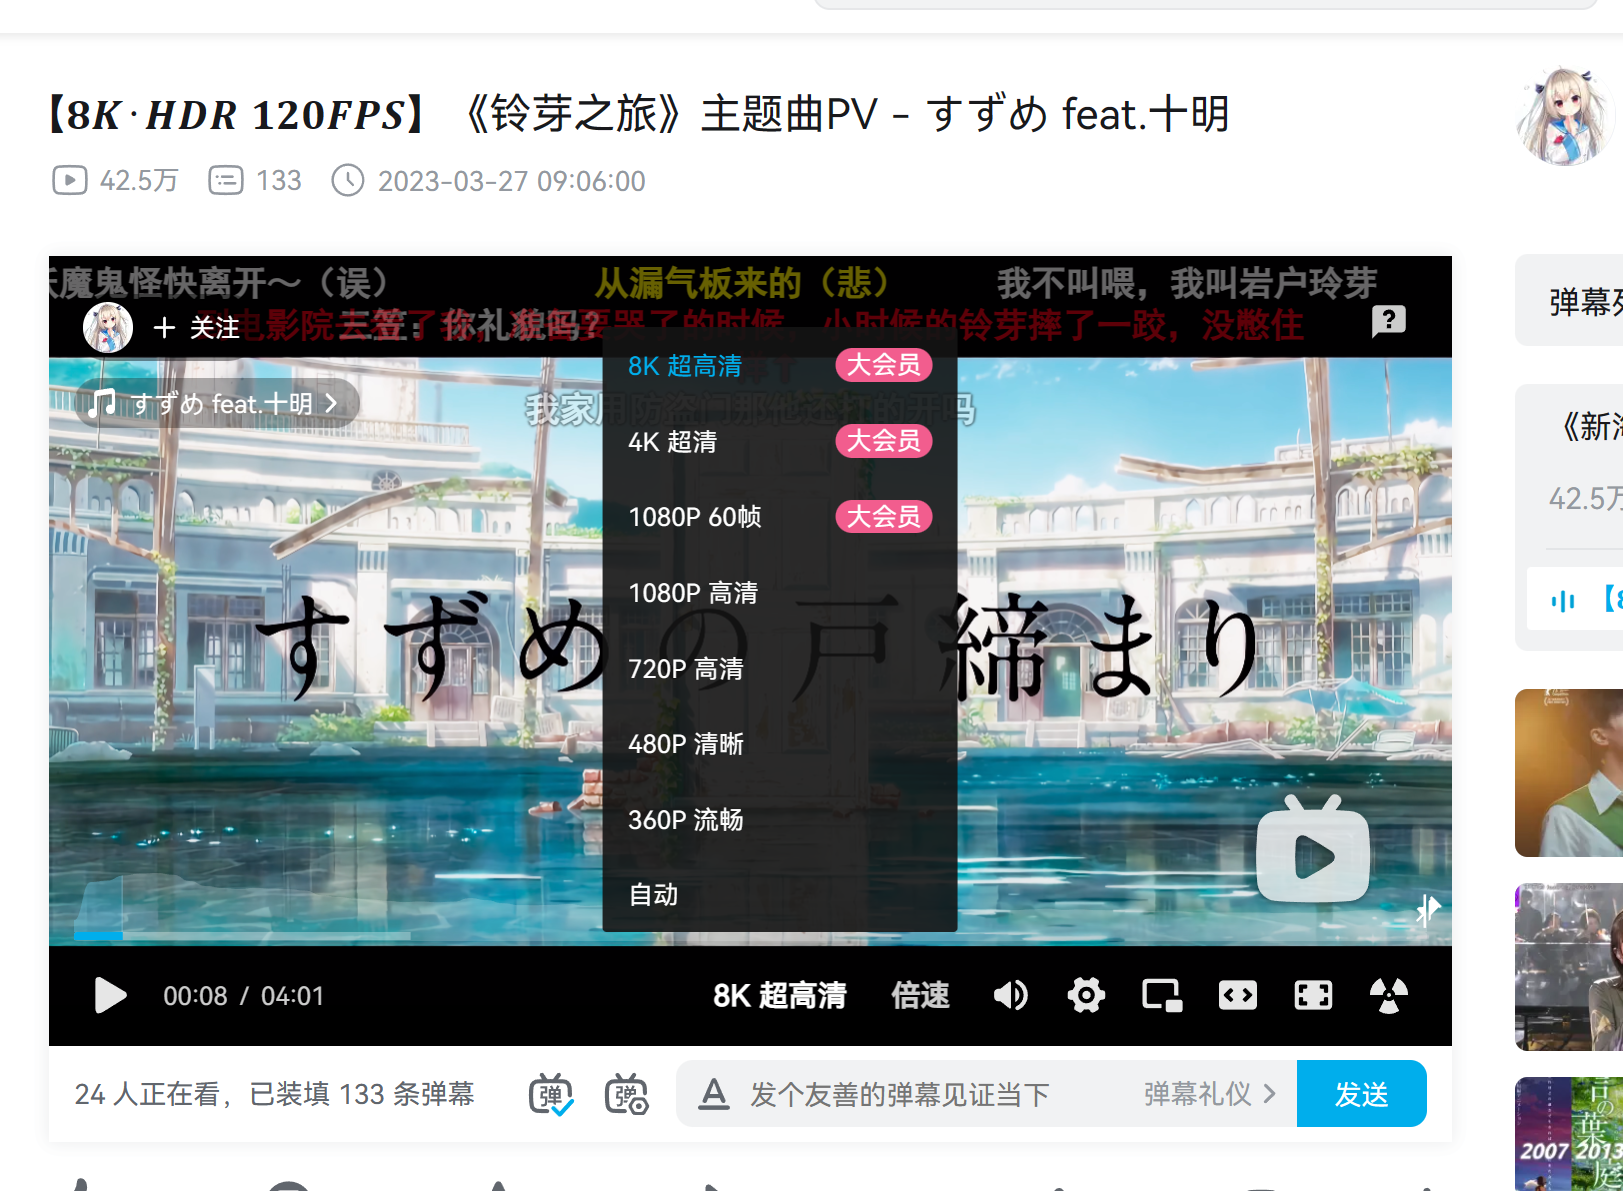The width and height of the screenshot is (1623, 1191).
Task: Expand the 弹幕 list panel on right
Action: tap(1569, 301)
